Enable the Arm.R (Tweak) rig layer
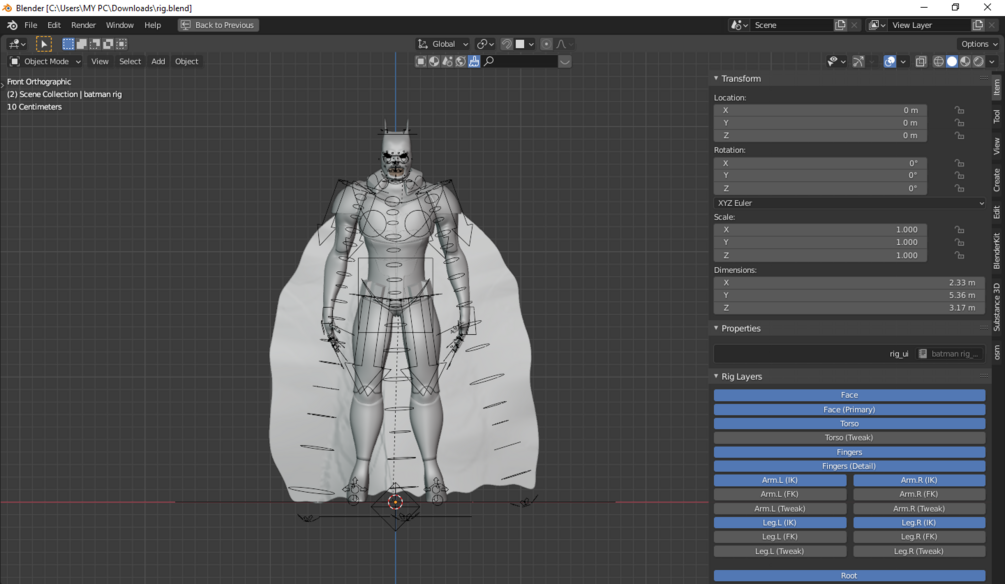This screenshot has height=584, width=1005. 919,509
